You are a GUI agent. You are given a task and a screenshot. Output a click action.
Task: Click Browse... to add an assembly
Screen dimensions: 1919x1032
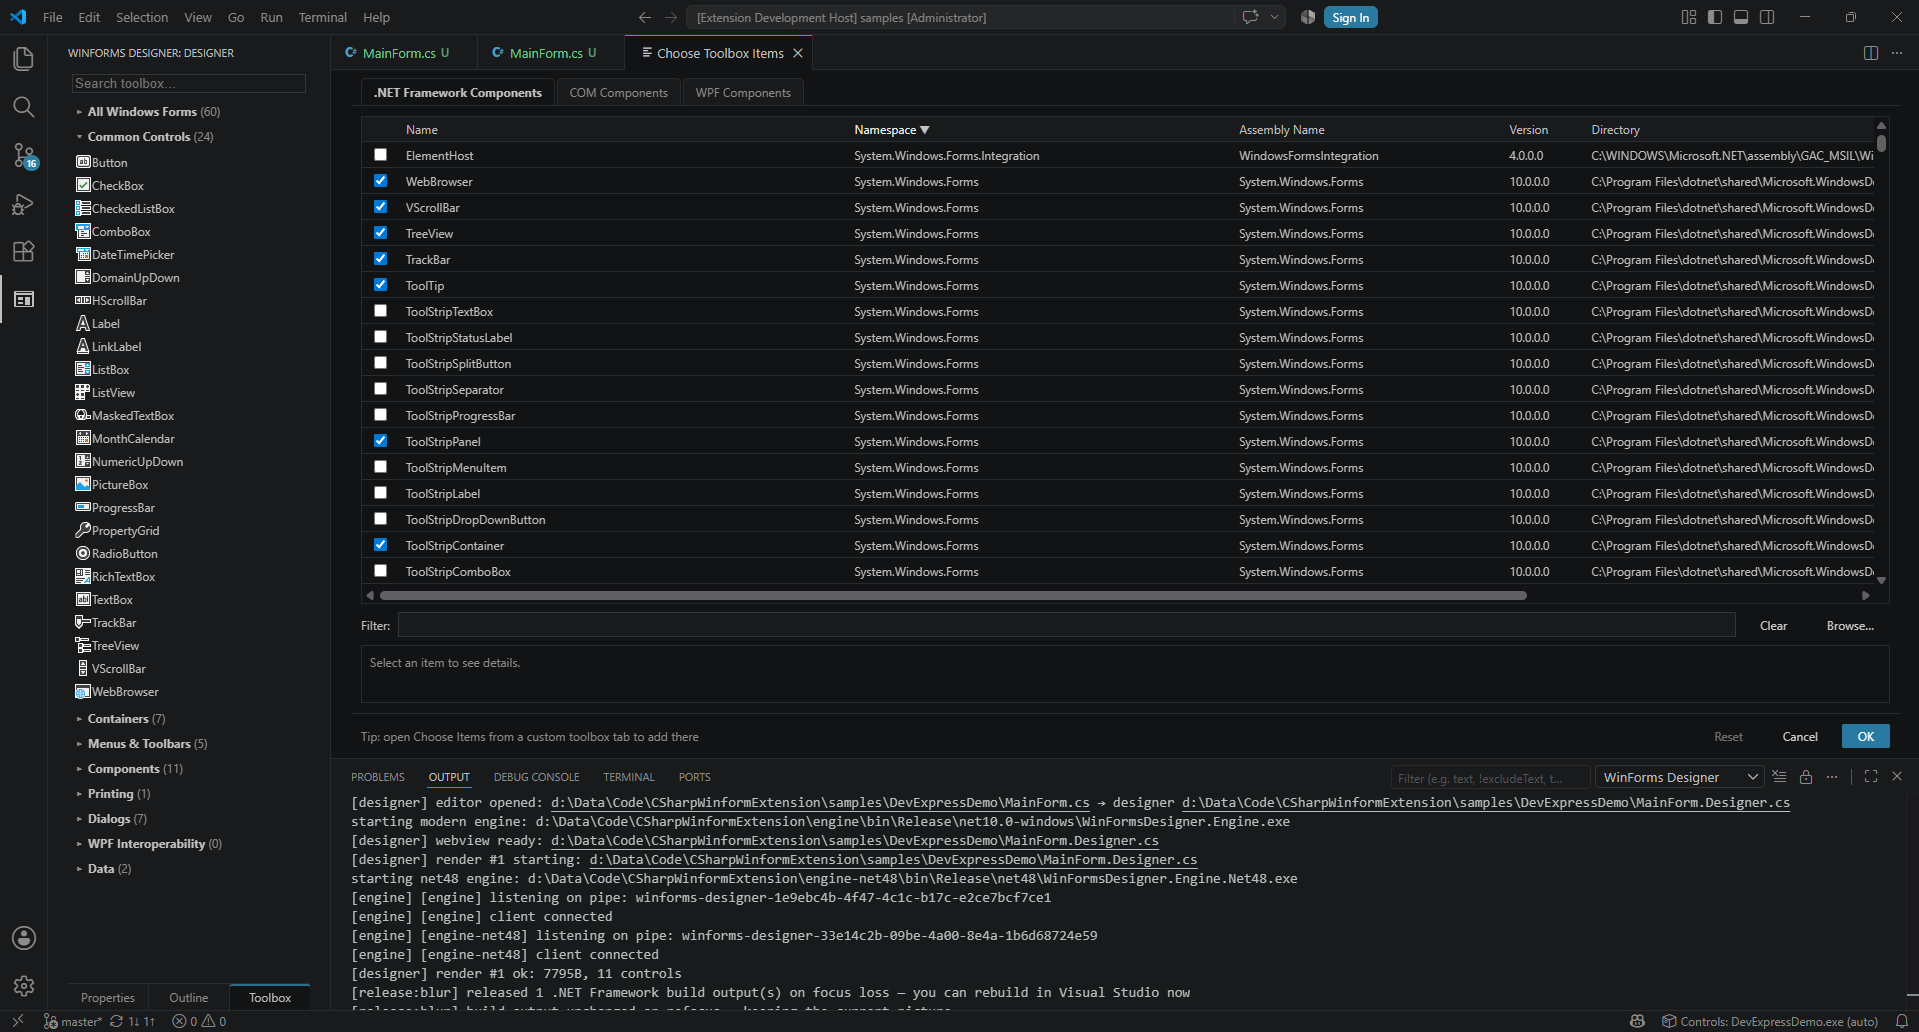(x=1850, y=625)
